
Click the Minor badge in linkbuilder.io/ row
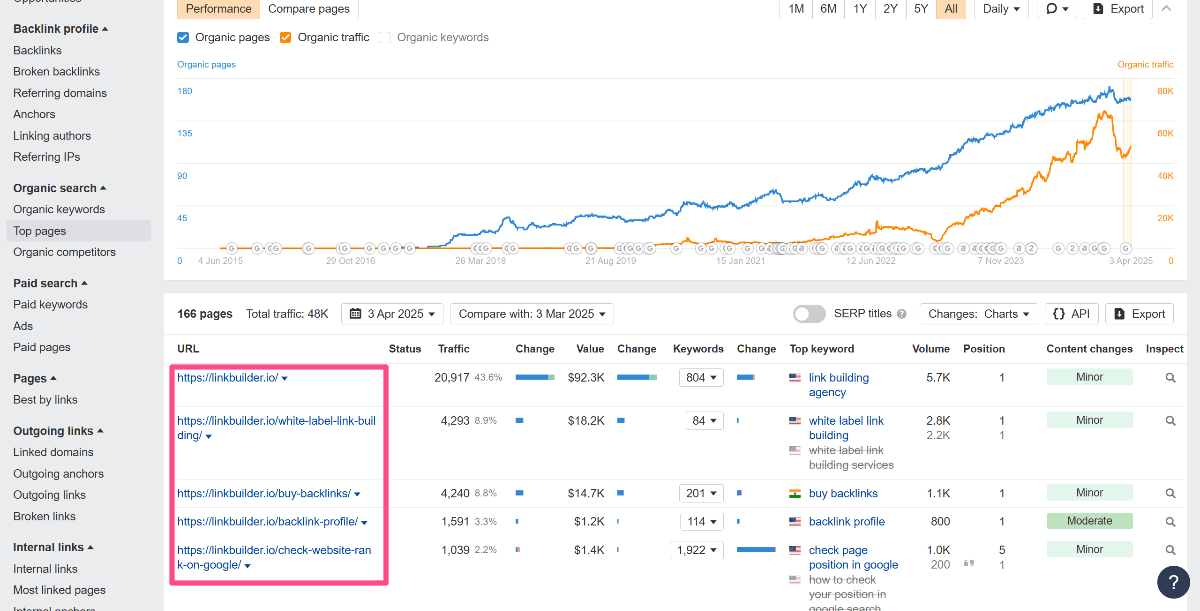click(1089, 377)
